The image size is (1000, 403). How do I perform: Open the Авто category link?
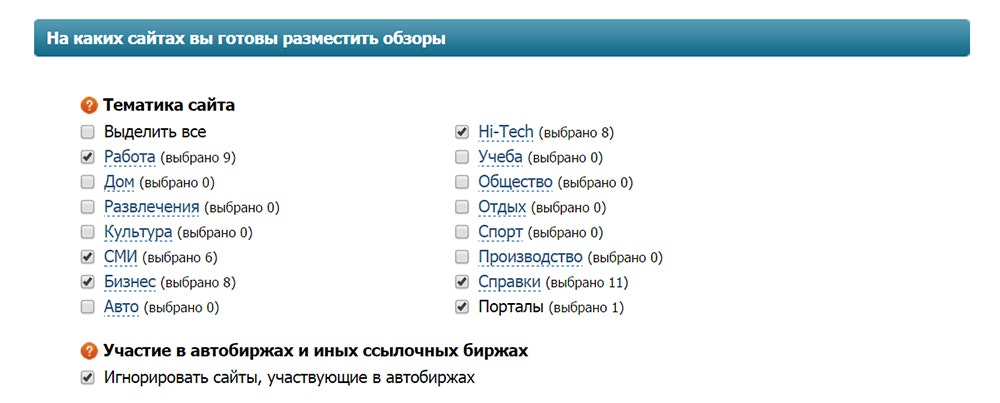pos(120,307)
